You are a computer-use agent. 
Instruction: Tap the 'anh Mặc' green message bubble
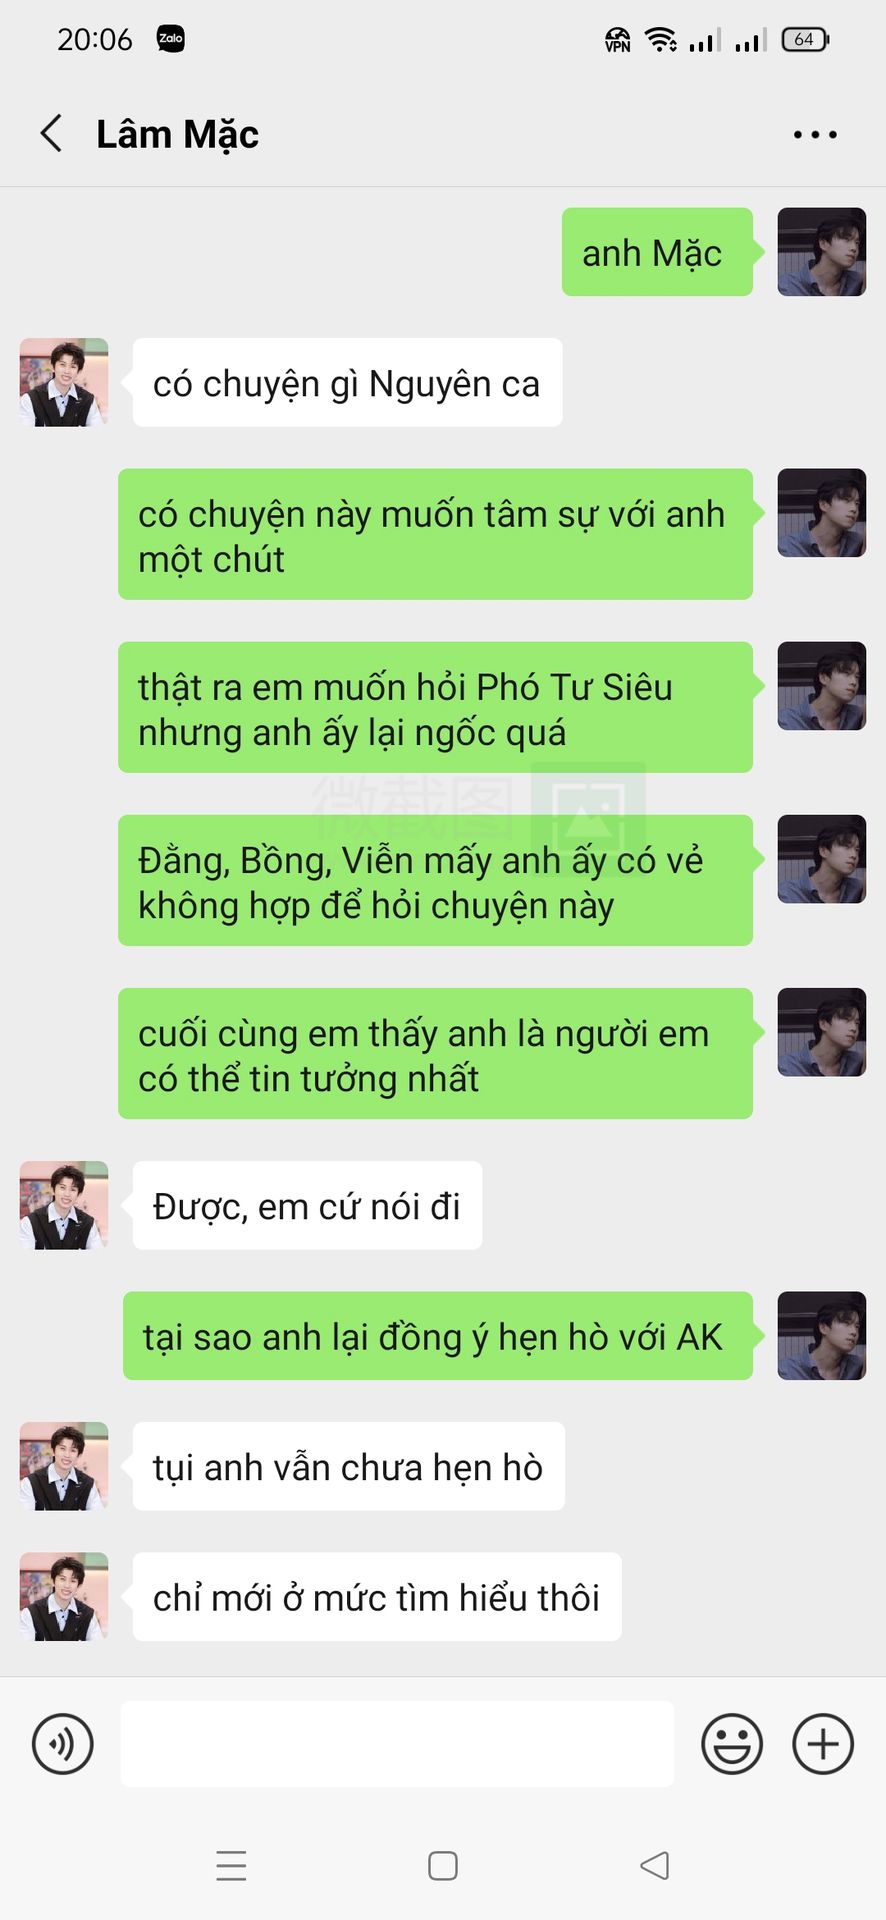click(657, 252)
